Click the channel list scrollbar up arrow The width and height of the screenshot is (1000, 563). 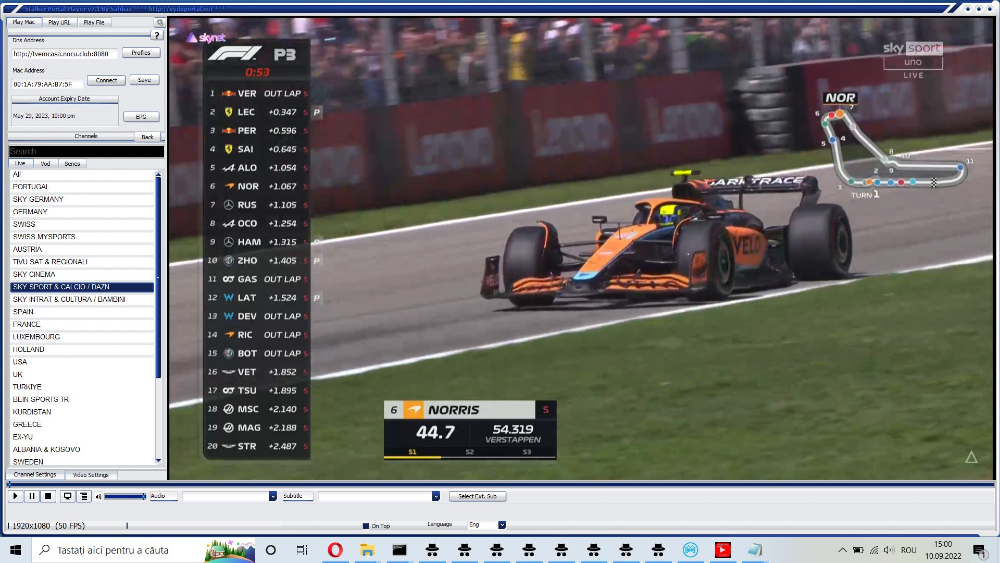158,174
